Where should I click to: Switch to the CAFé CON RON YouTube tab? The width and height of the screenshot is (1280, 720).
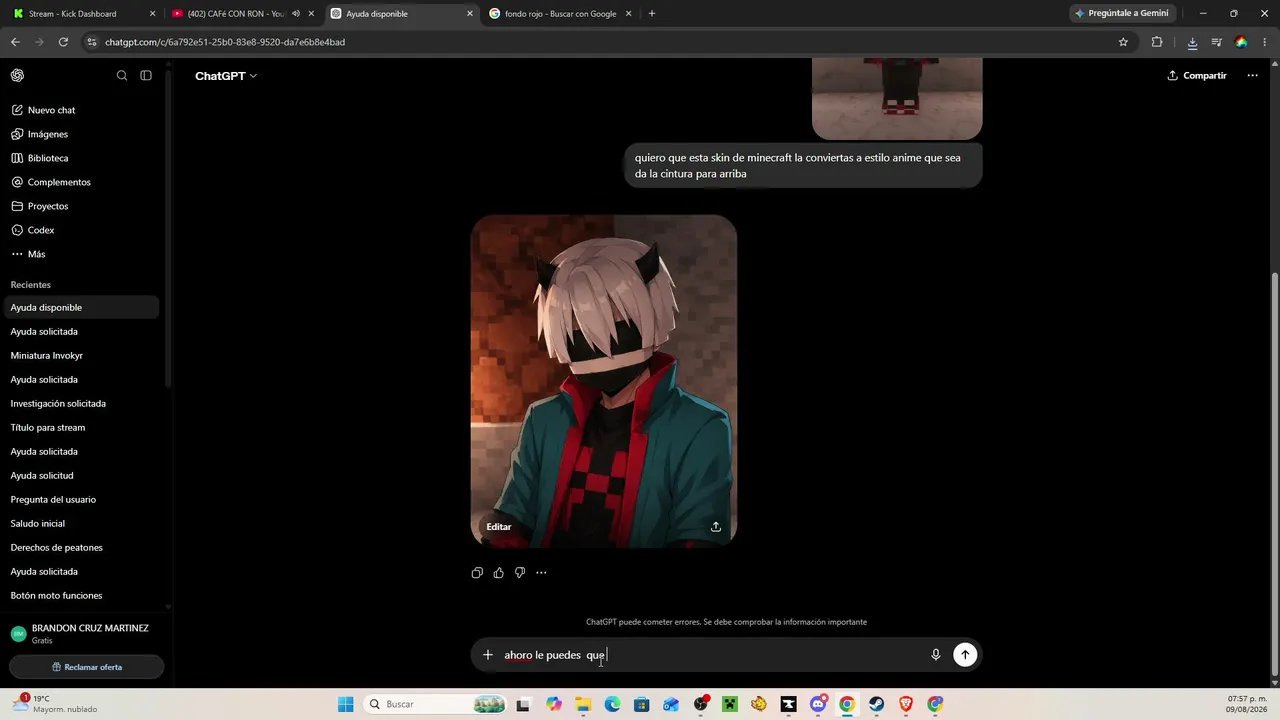click(243, 14)
